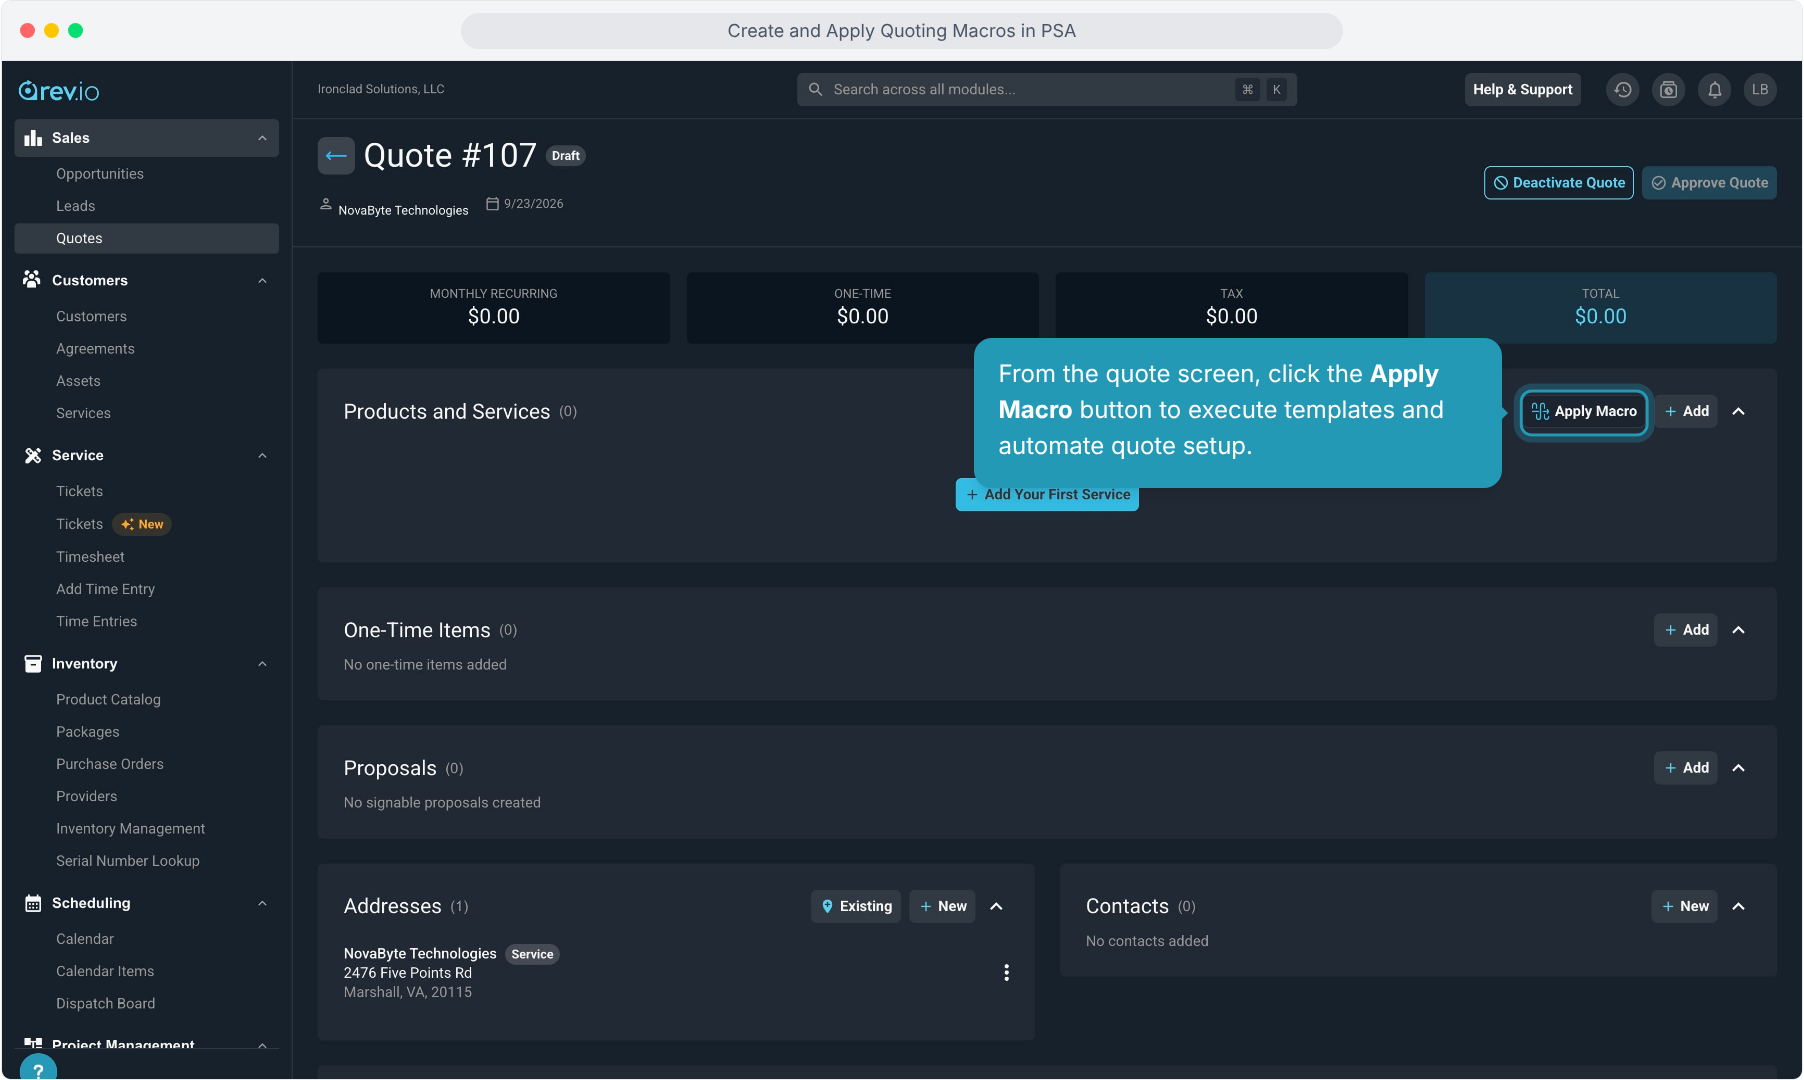Screen dimensions: 1804x1080
Task: Add a product or service with Add
Action: 1686,412
